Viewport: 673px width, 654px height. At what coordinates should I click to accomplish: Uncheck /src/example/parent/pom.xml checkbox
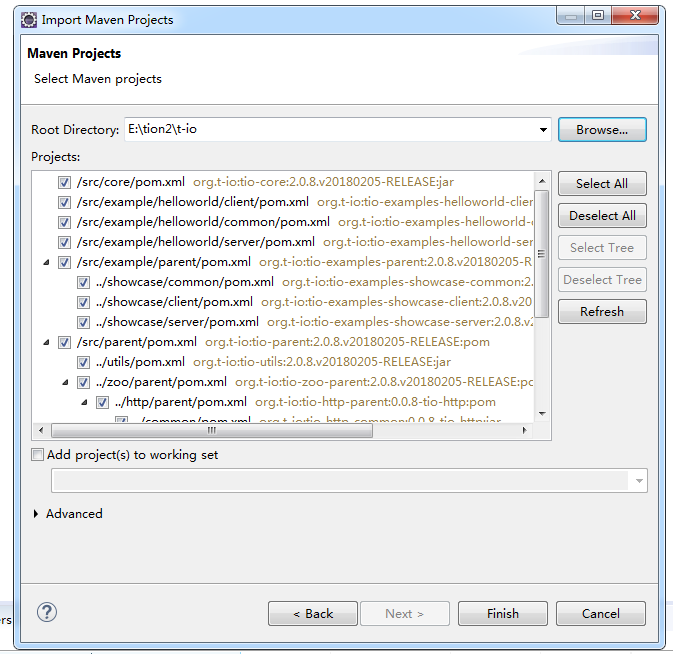(x=64, y=262)
